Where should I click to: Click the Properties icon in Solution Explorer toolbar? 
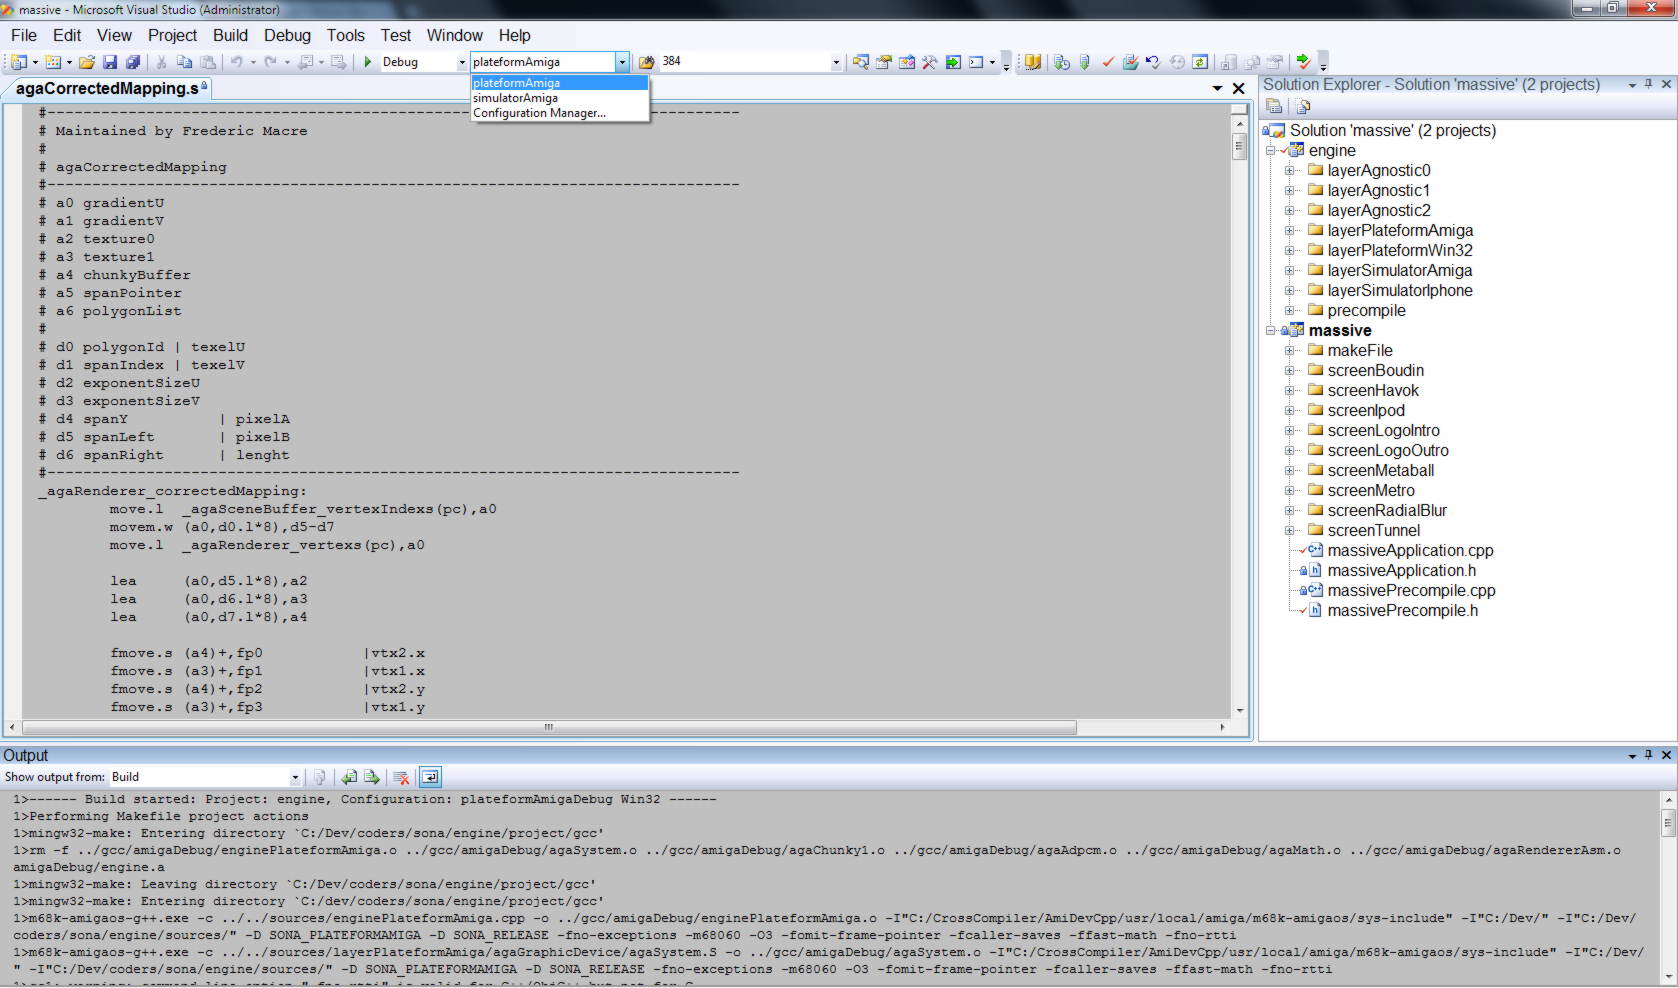1274,106
